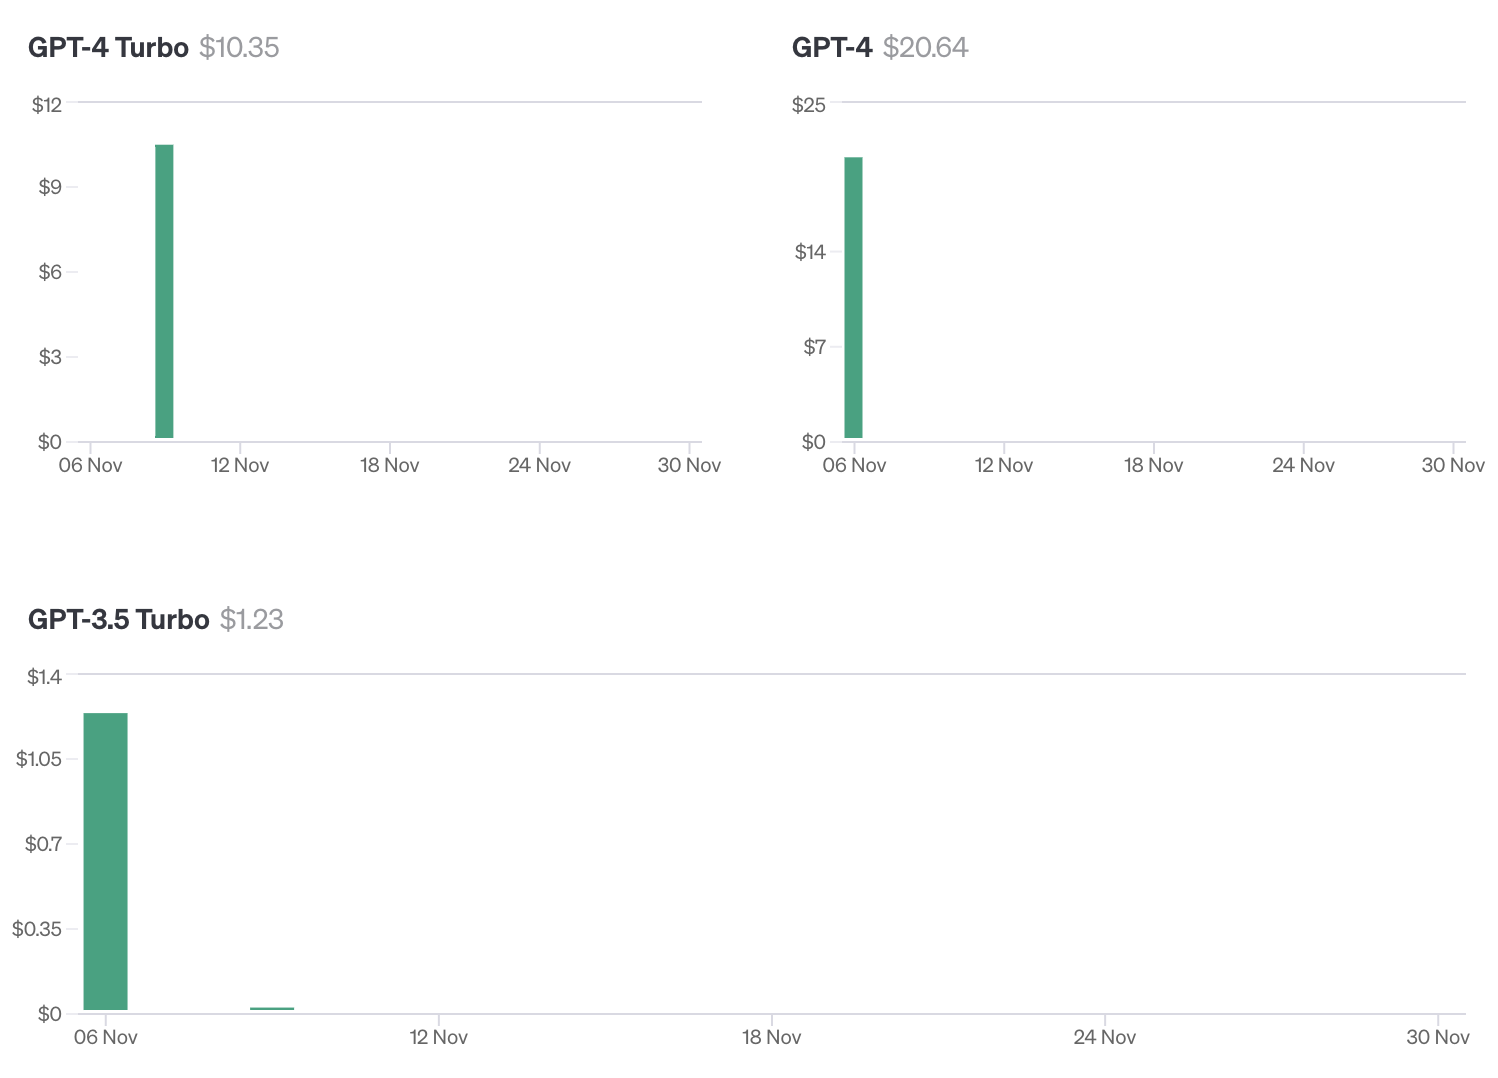
Task: Click the "GPT-3.5 Turbo" chart title
Action: pyautogui.click(x=118, y=619)
